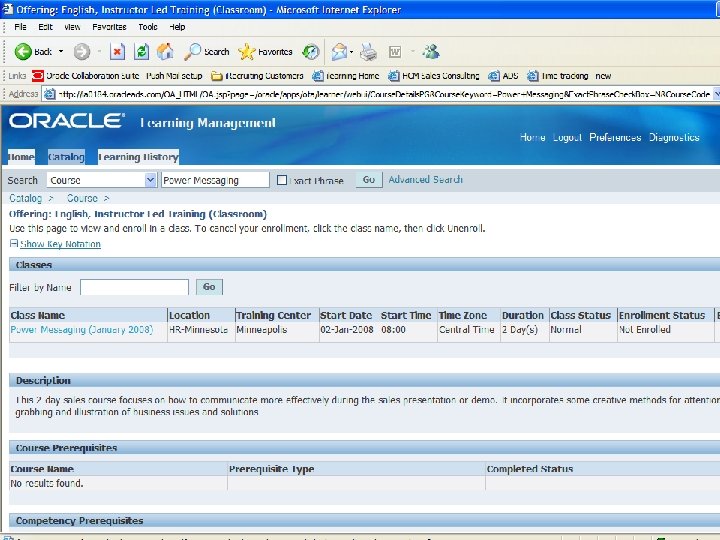Open the browser Search magnifier
The width and height of the screenshot is (720, 540).
[207, 51]
